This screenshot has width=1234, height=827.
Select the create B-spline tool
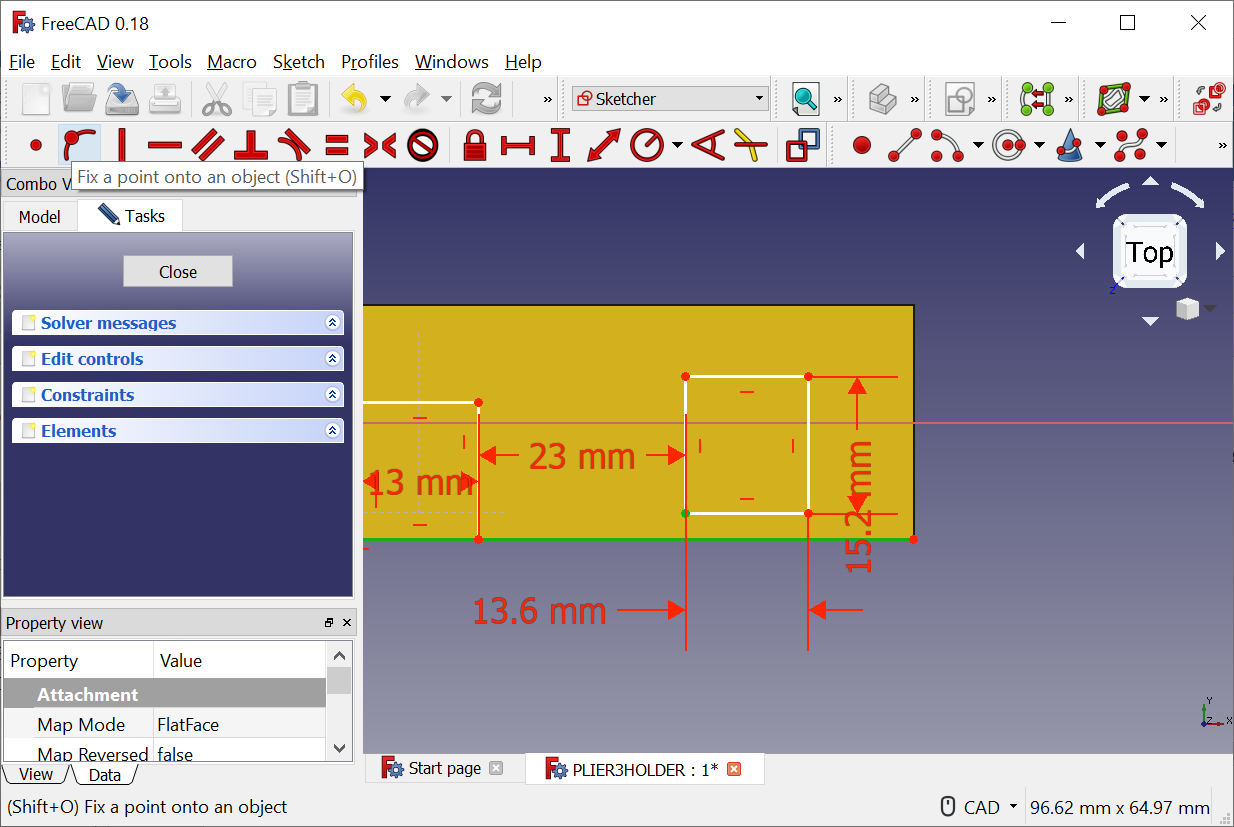click(1131, 146)
